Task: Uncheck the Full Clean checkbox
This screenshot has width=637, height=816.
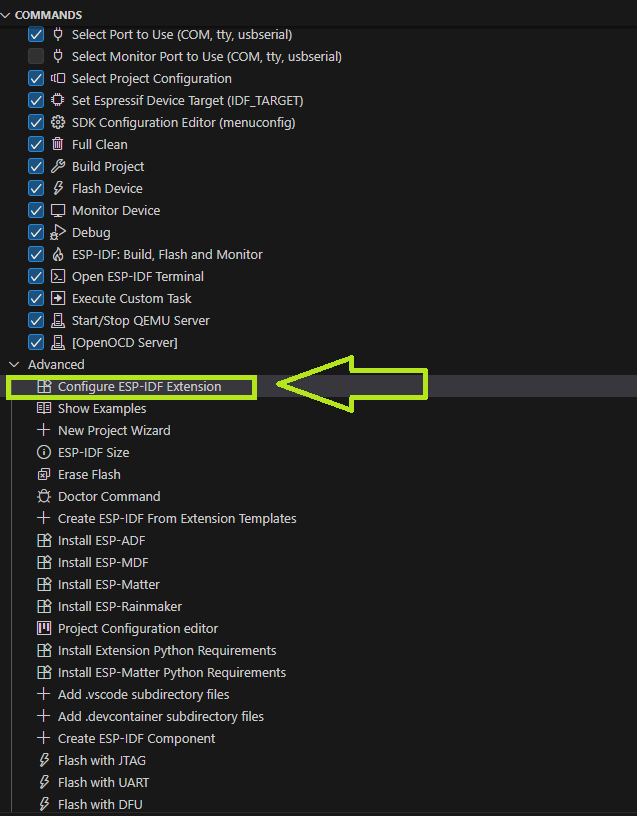Action: (x=36, y=145)
